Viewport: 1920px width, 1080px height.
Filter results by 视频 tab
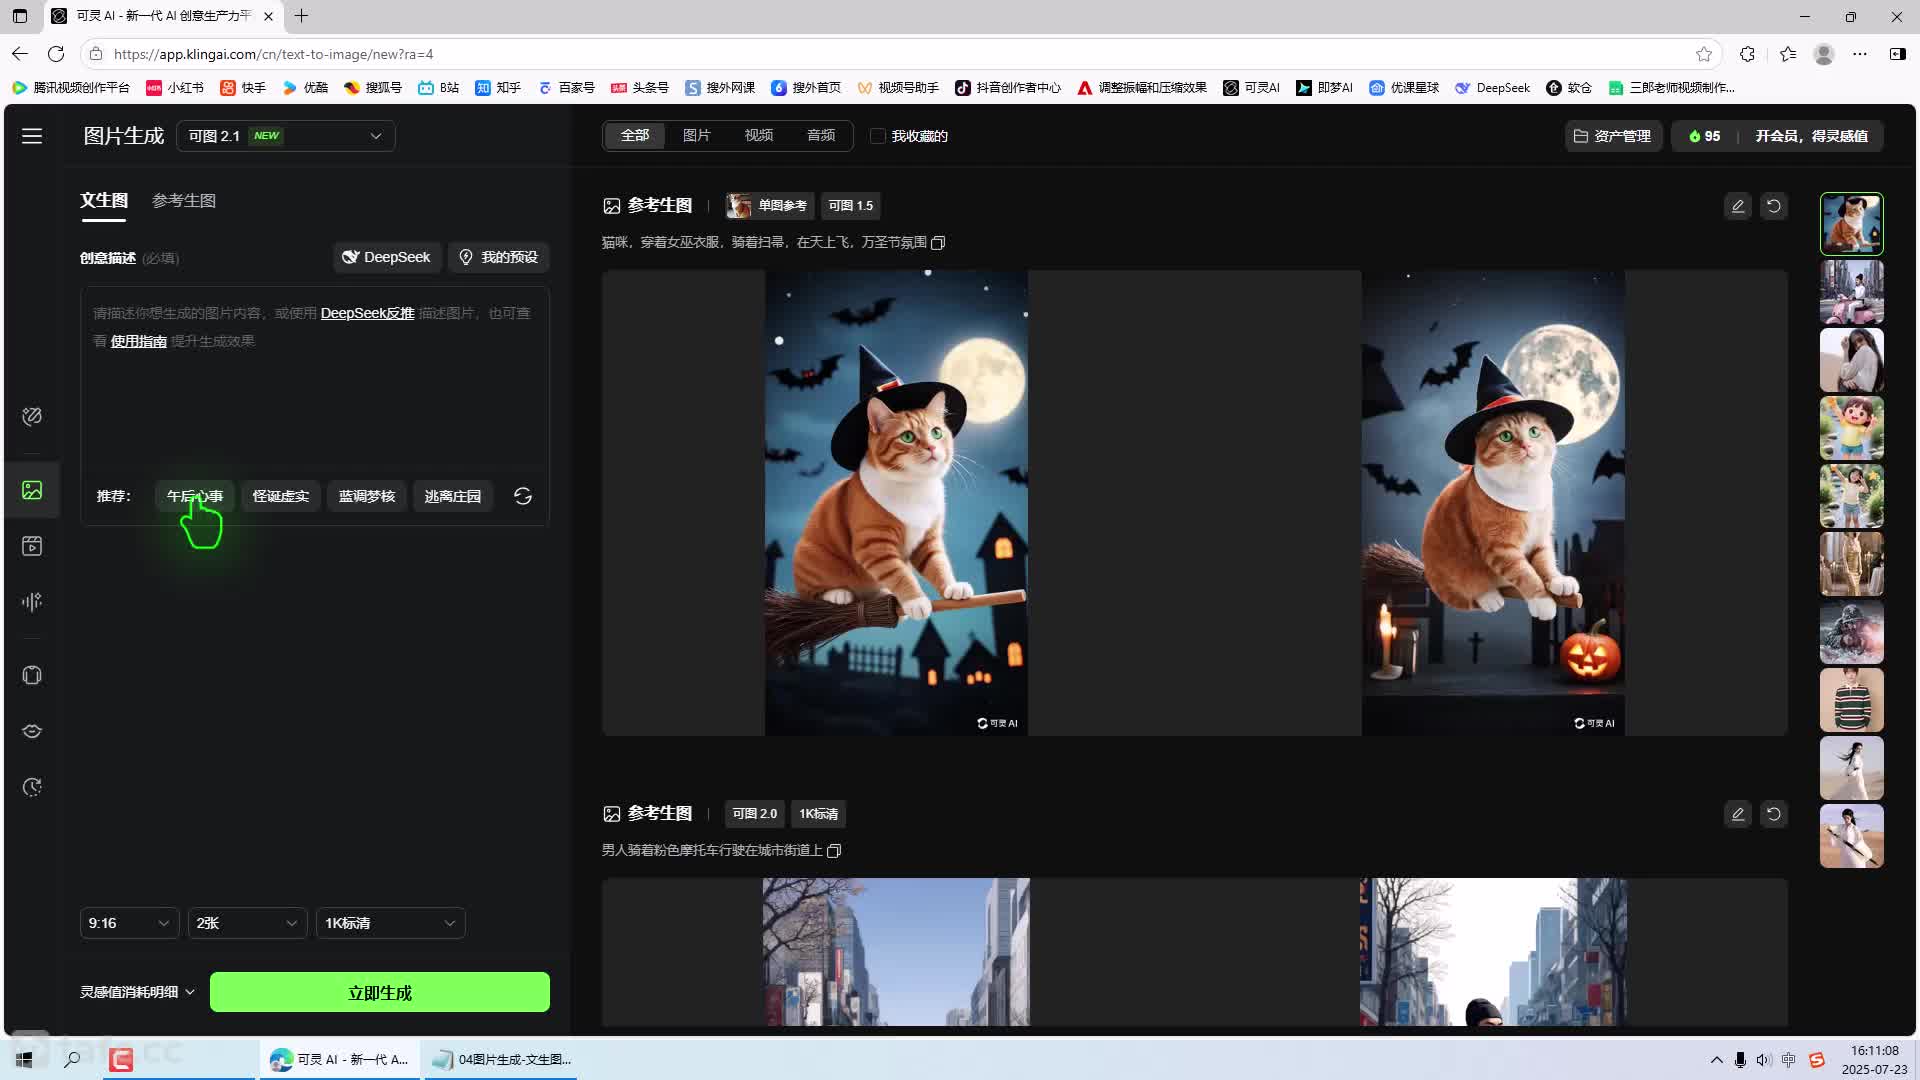coord(758,135)
